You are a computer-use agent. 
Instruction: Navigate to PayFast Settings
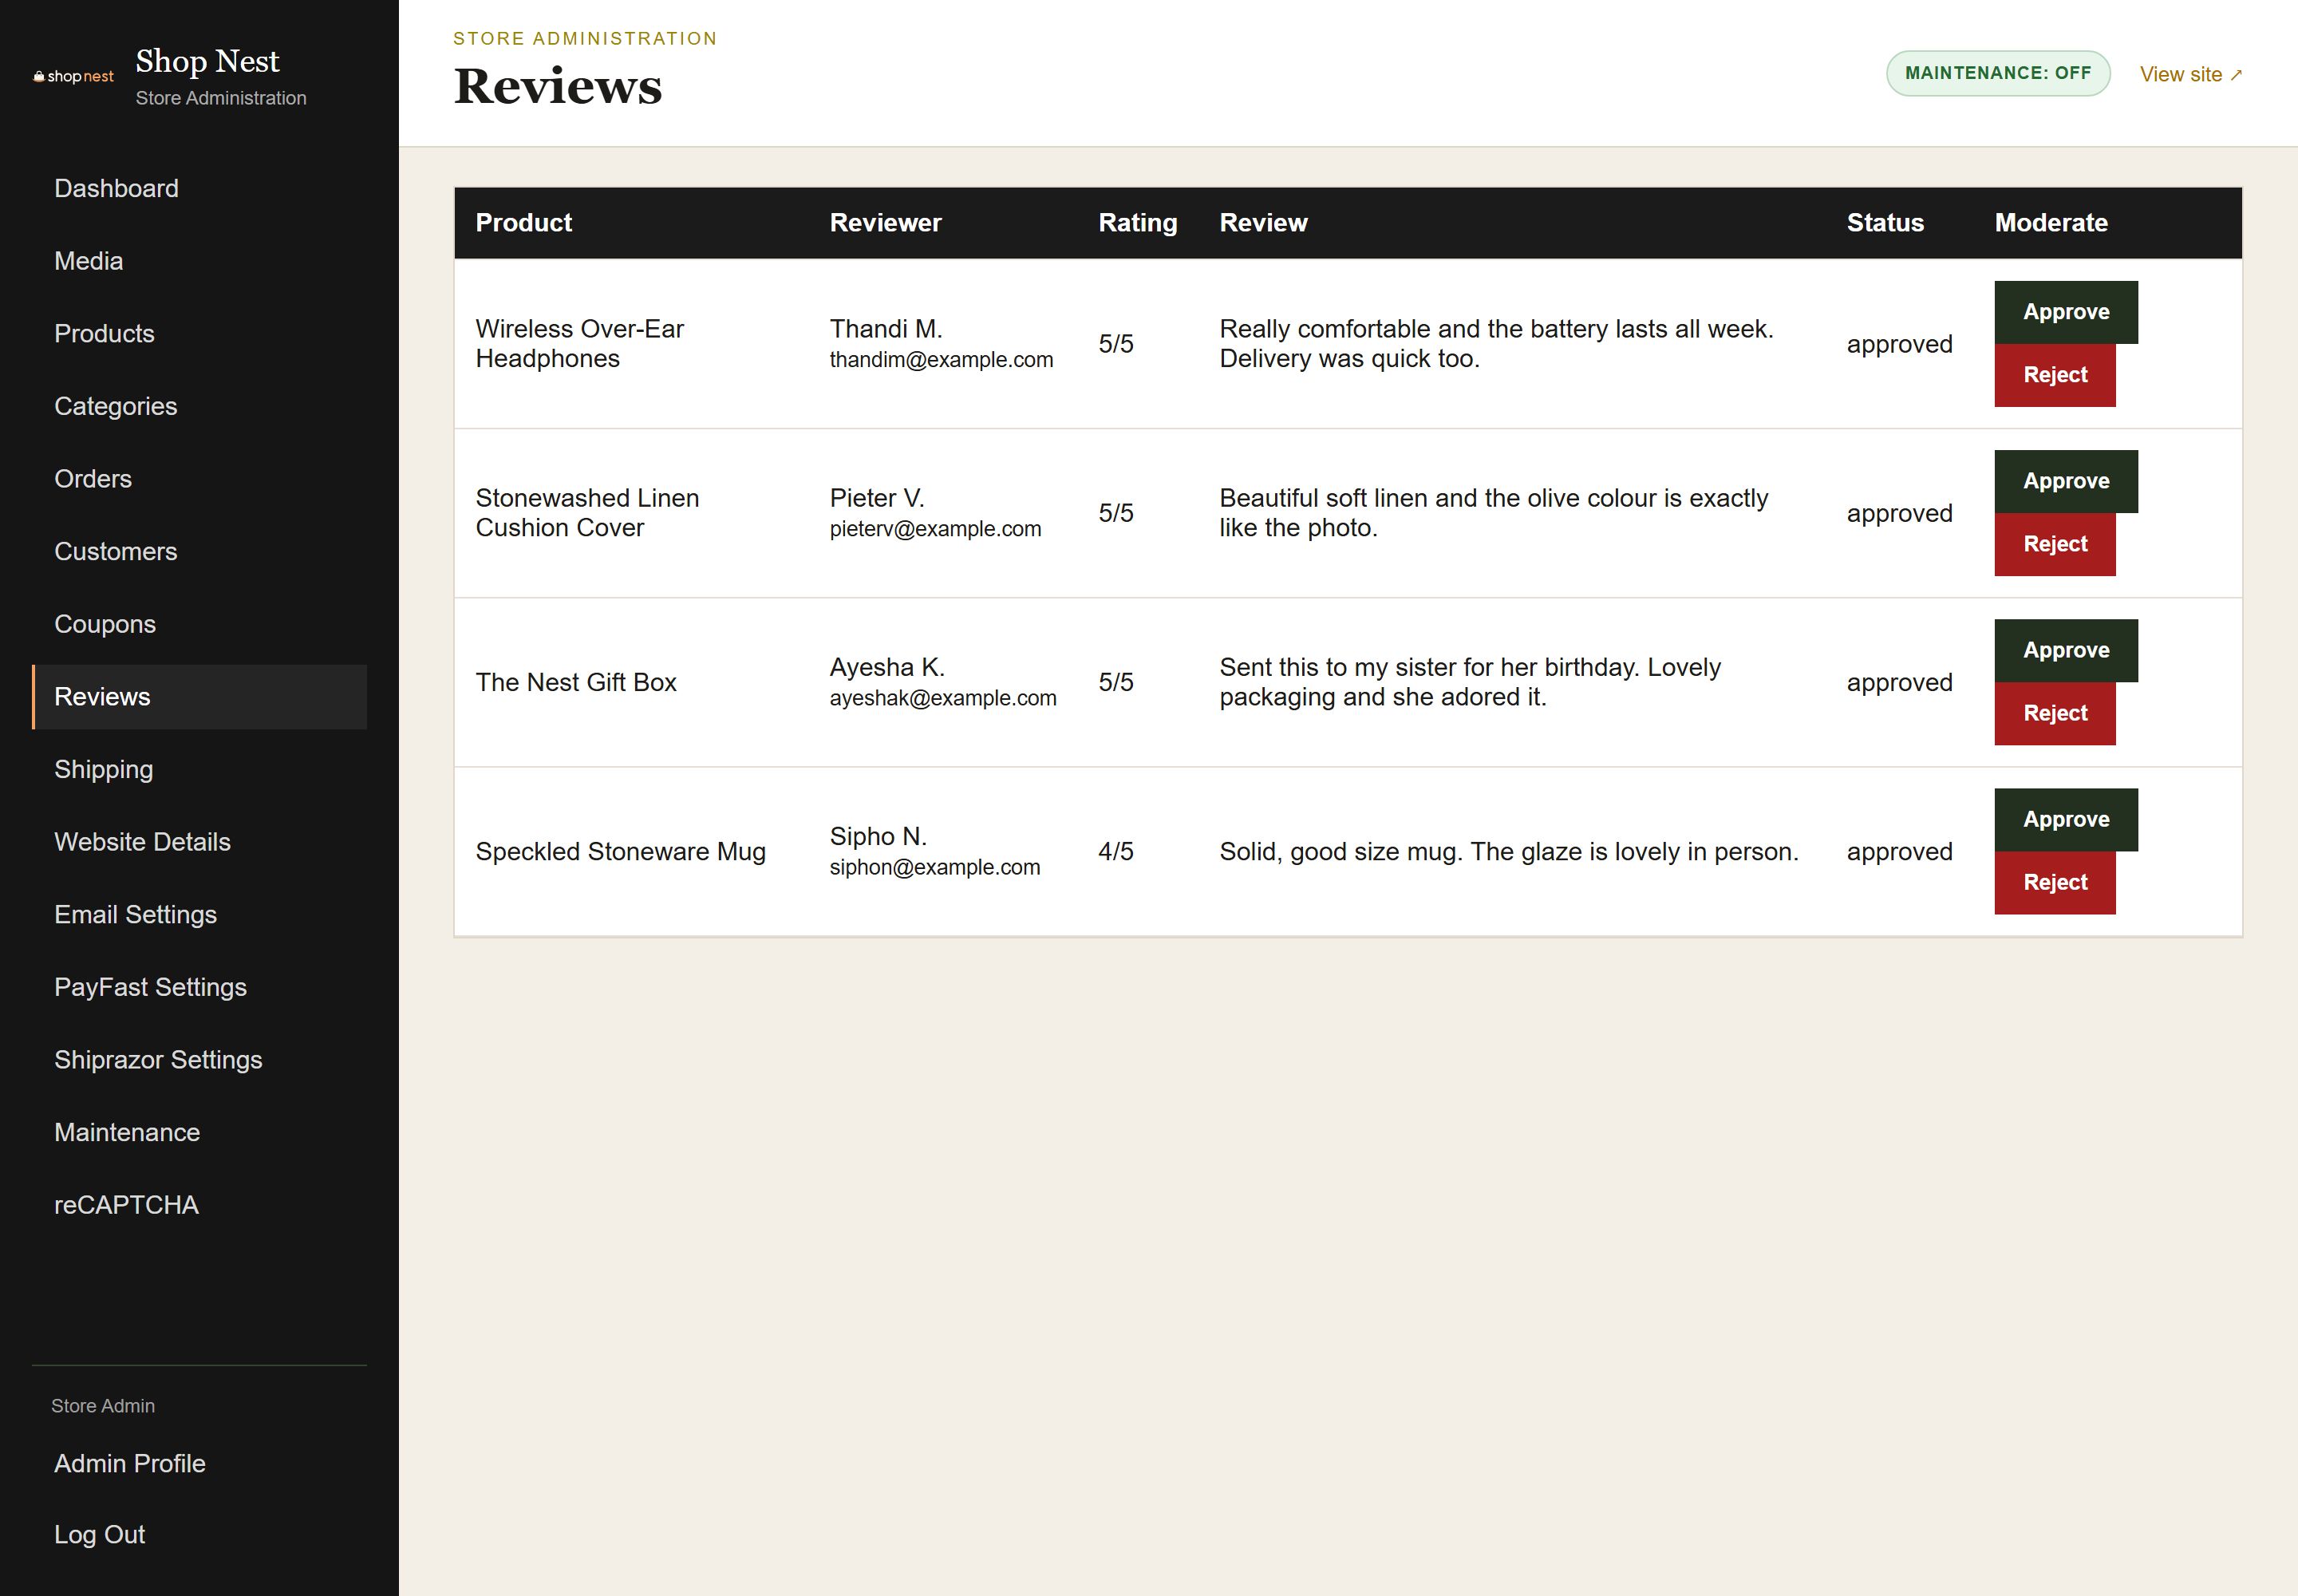pyautogui.click(x=199, y=987)
